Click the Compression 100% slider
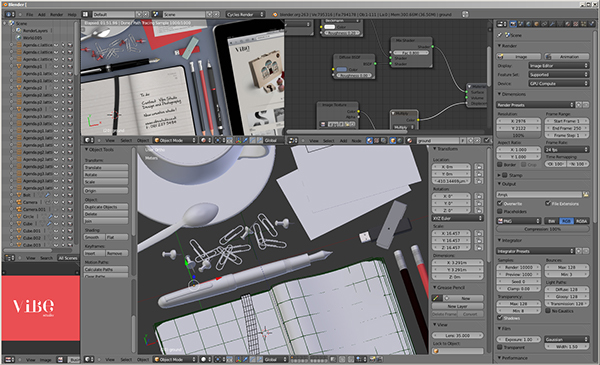Screen dimensions: 600x365 click(x=543, y=229)
